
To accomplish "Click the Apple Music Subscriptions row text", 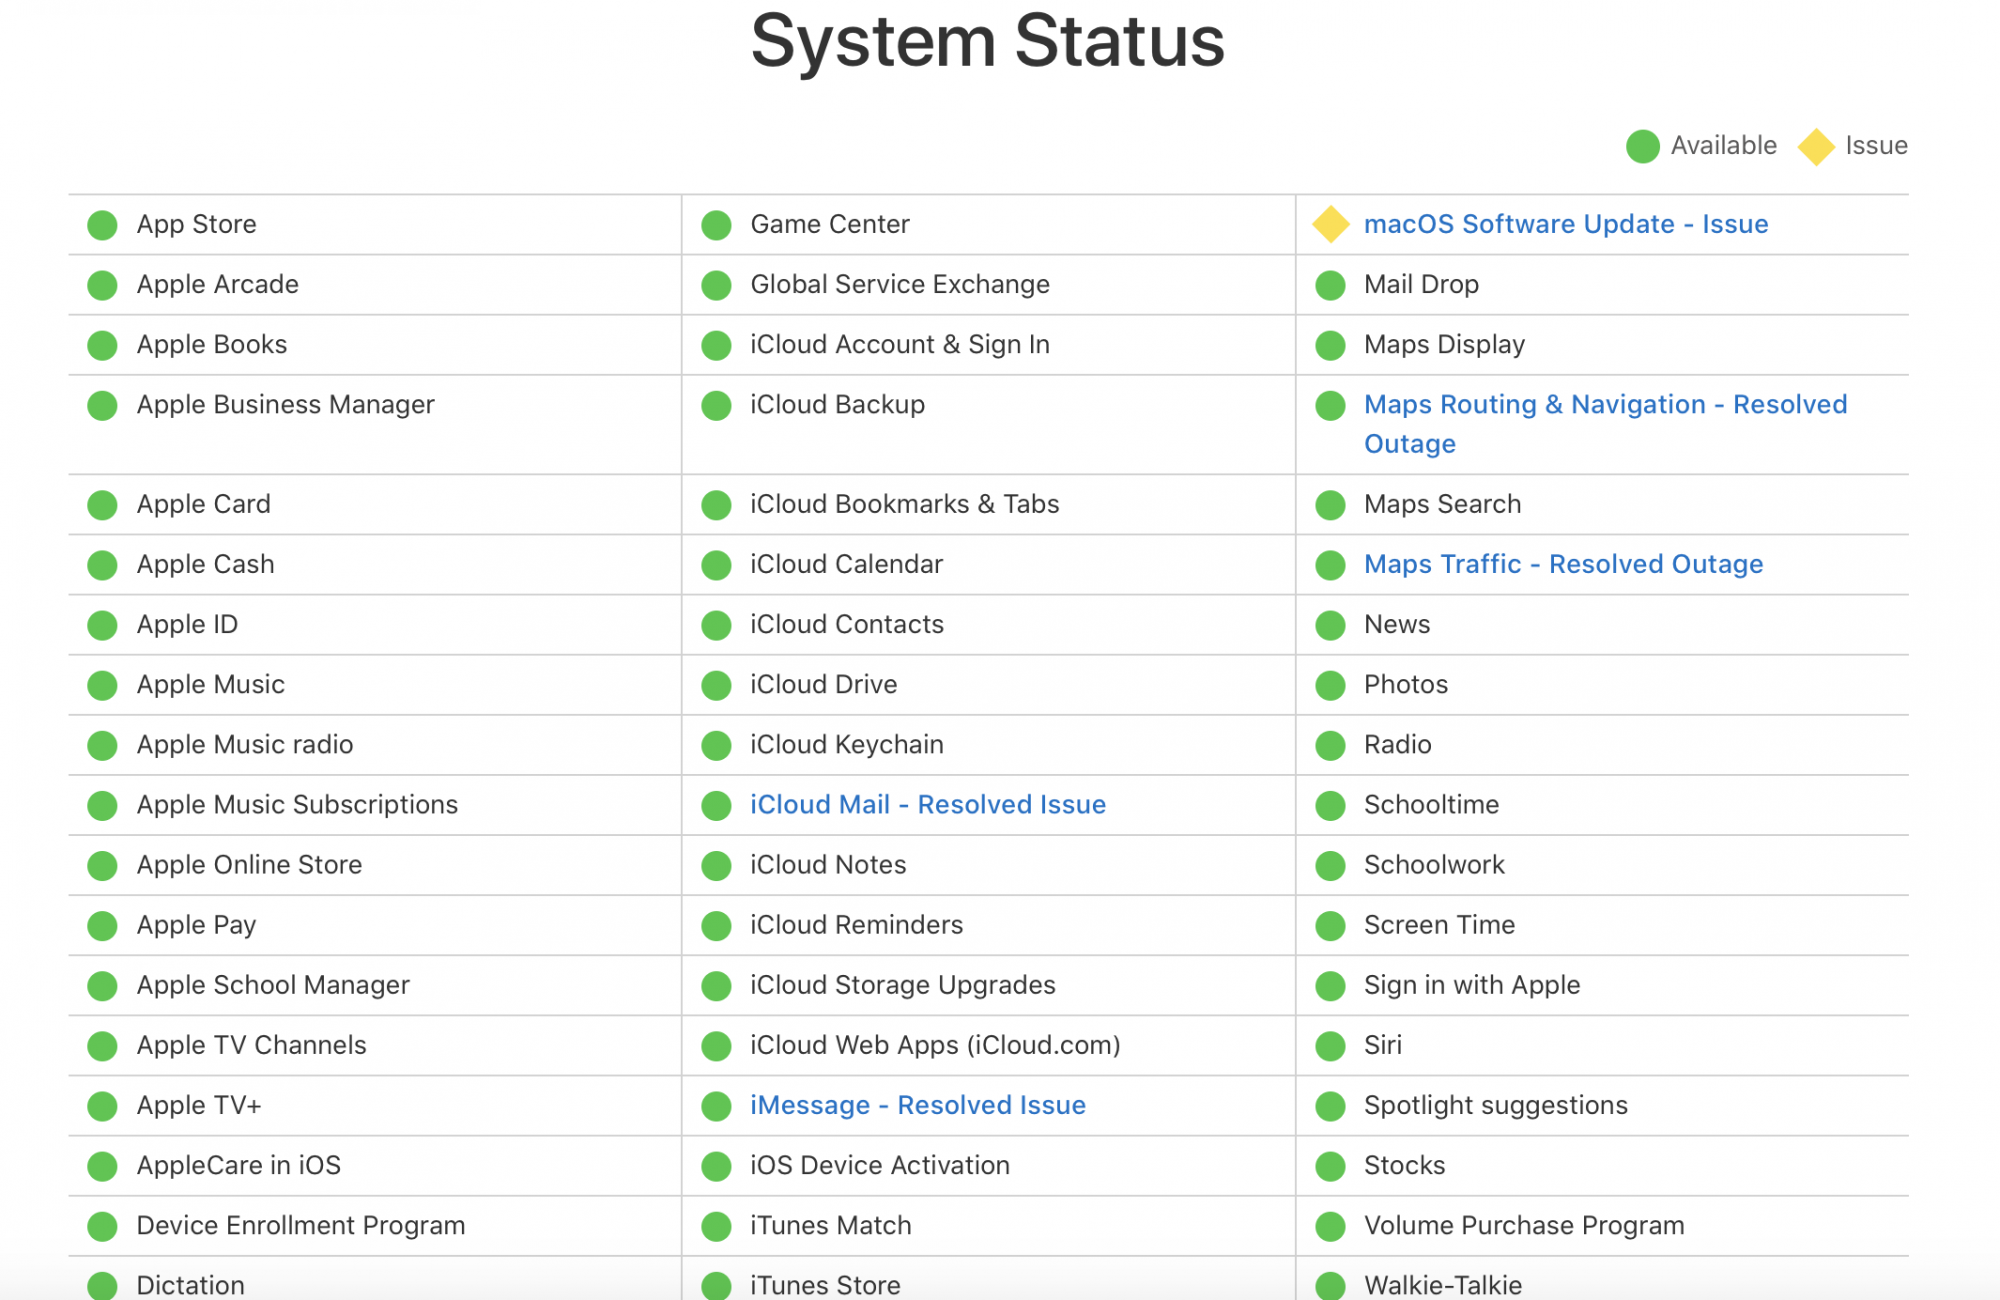I will 297,805.
